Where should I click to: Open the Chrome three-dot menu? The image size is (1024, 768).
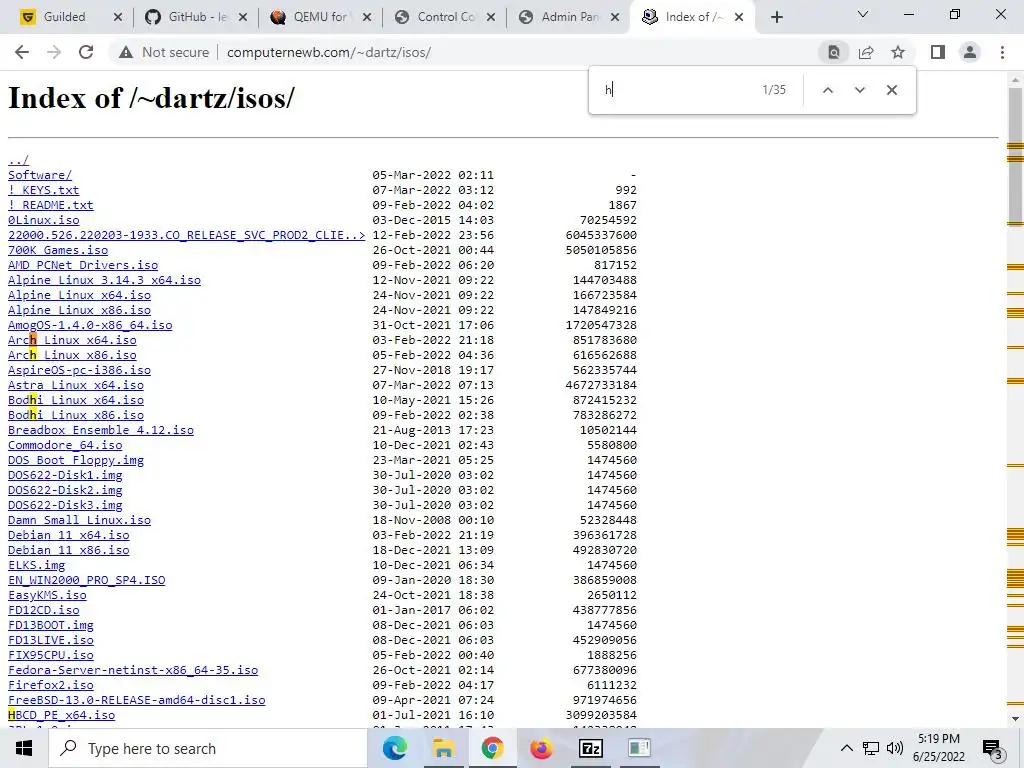click(x=1002, y=52)
